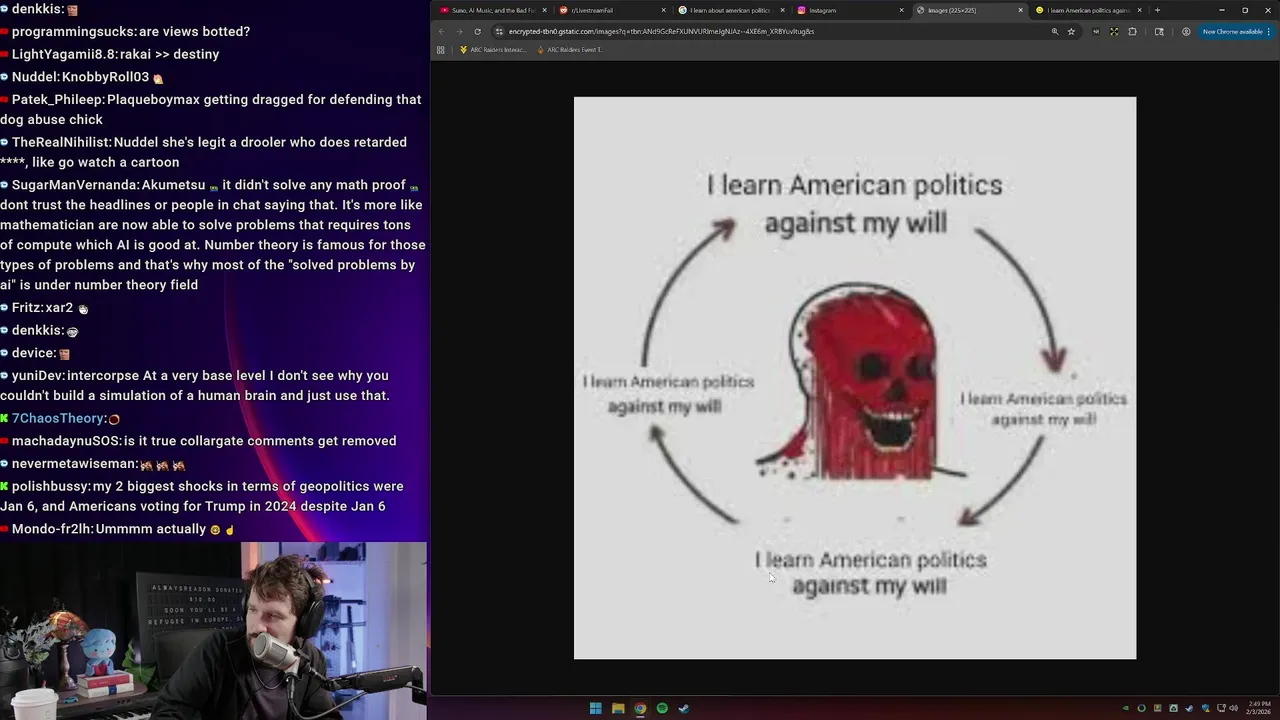Click chat username yuniDev

(x=37, y=375)
